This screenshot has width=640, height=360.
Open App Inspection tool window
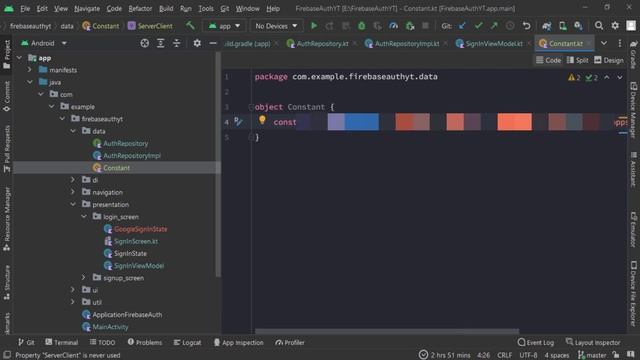(x=239, y=342)
